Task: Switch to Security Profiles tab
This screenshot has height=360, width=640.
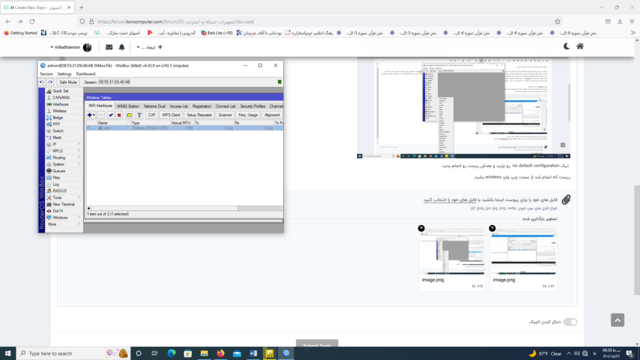Action: click(253, 106)
